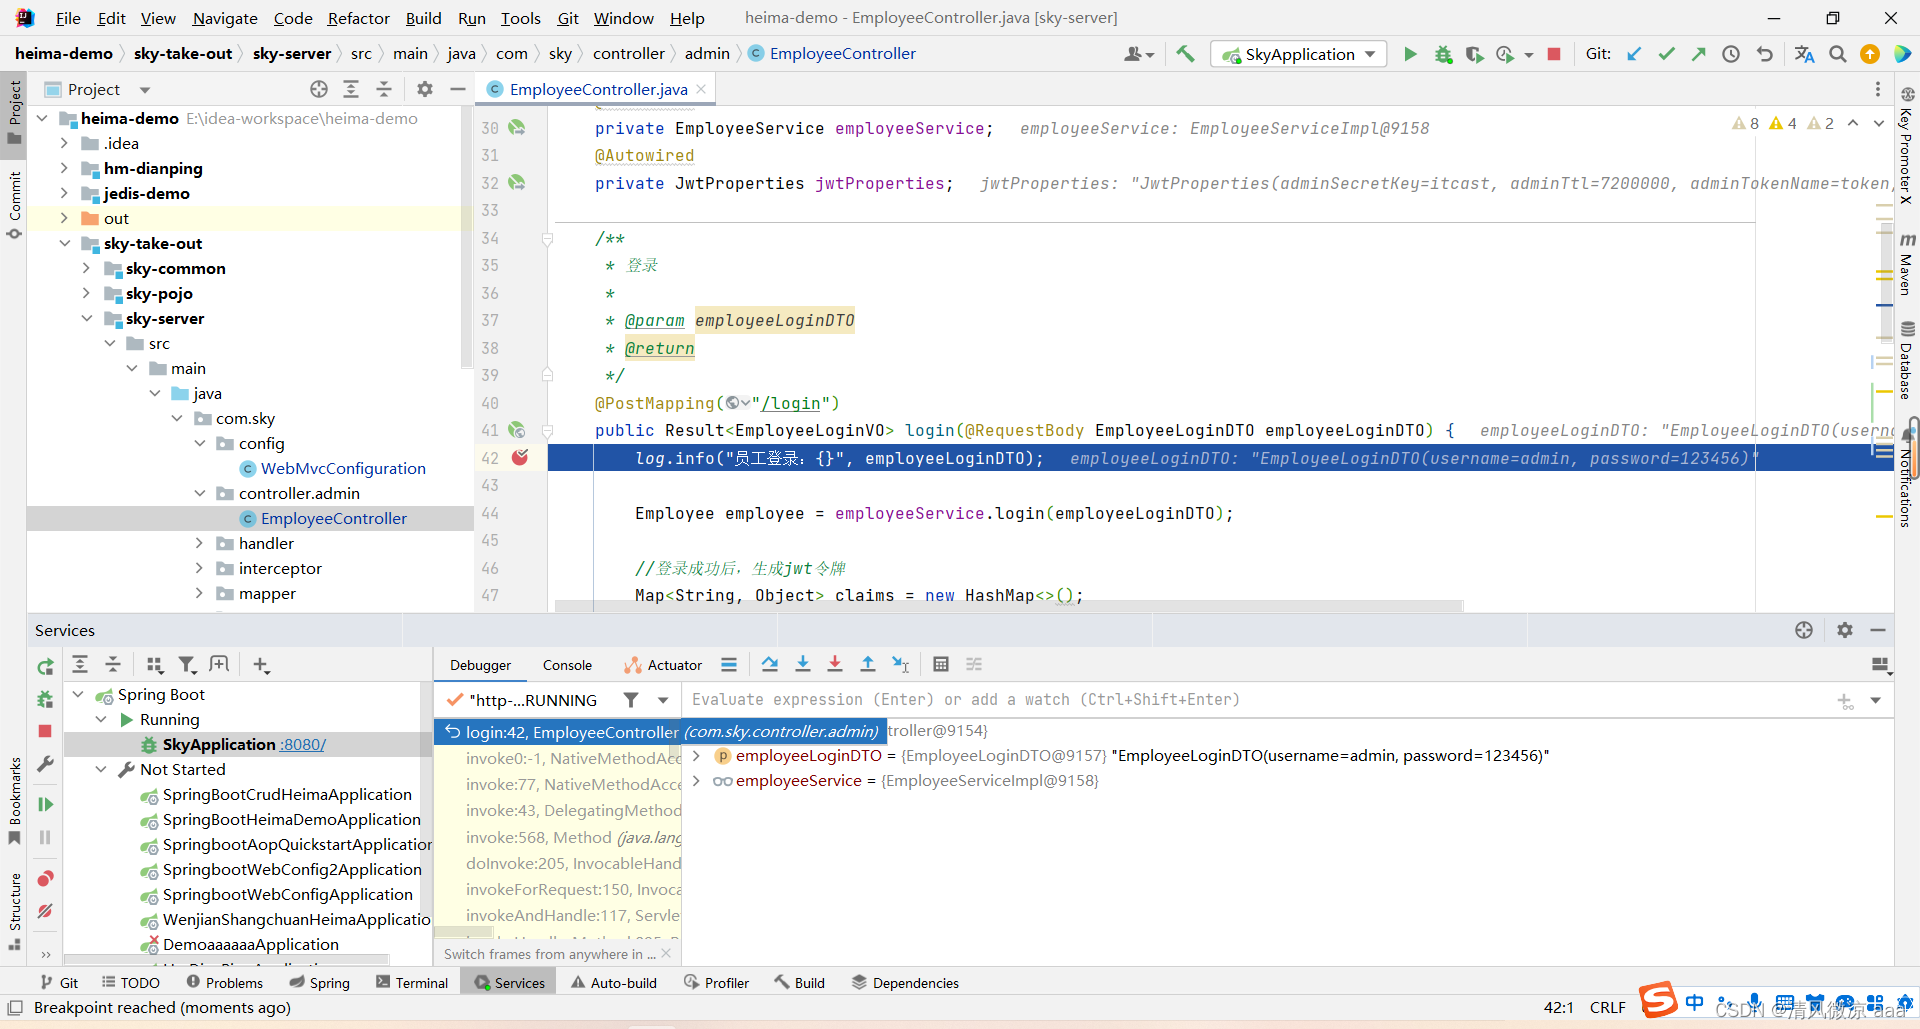
Task: Open the Terminal tool window tab
Action: point(412,983)
